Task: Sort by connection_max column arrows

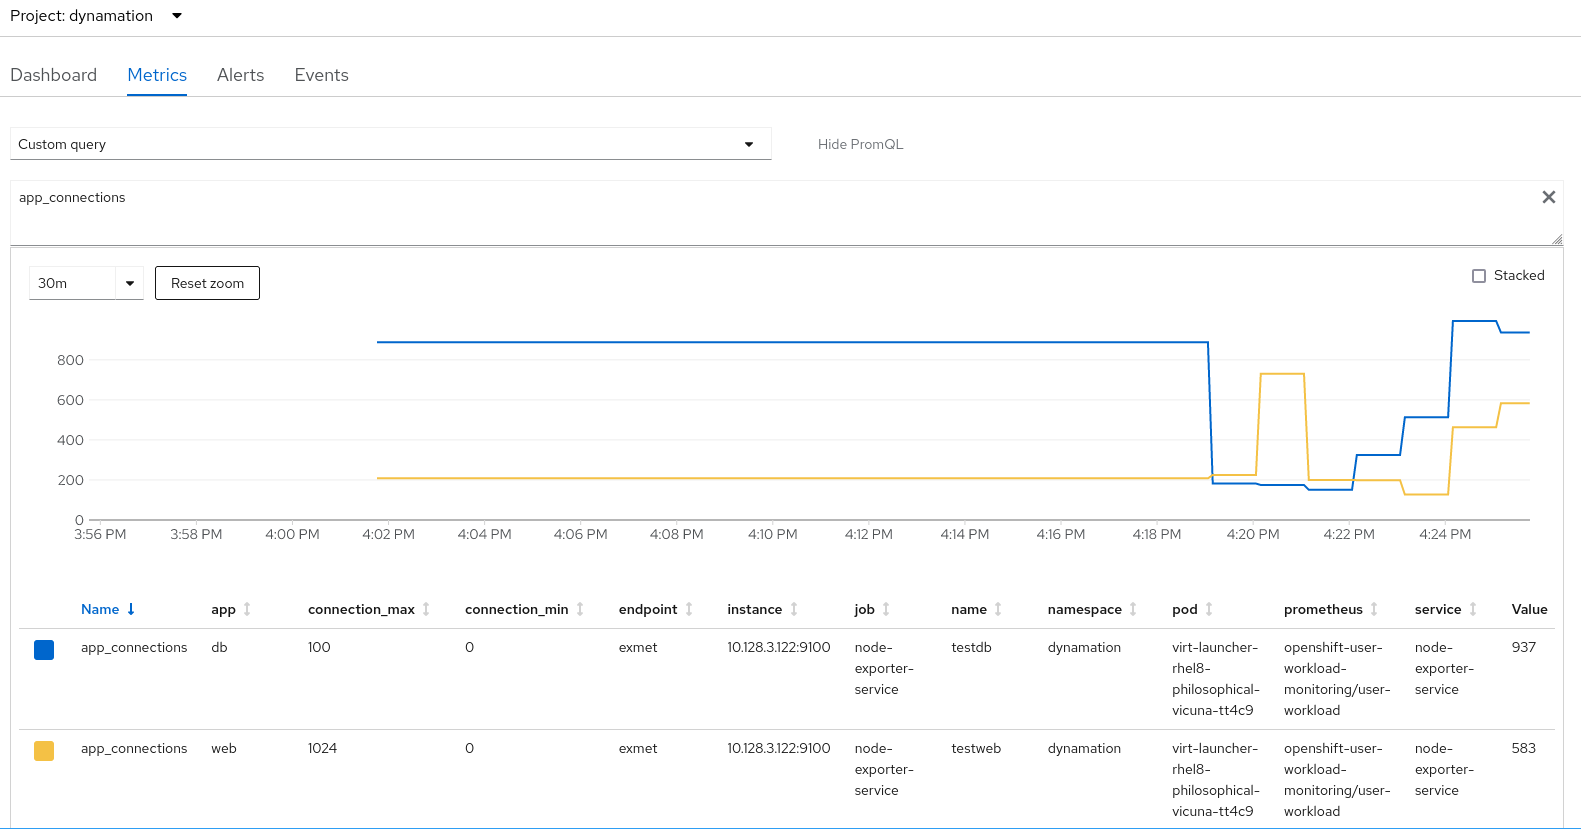Action: [x=426, y=609]
